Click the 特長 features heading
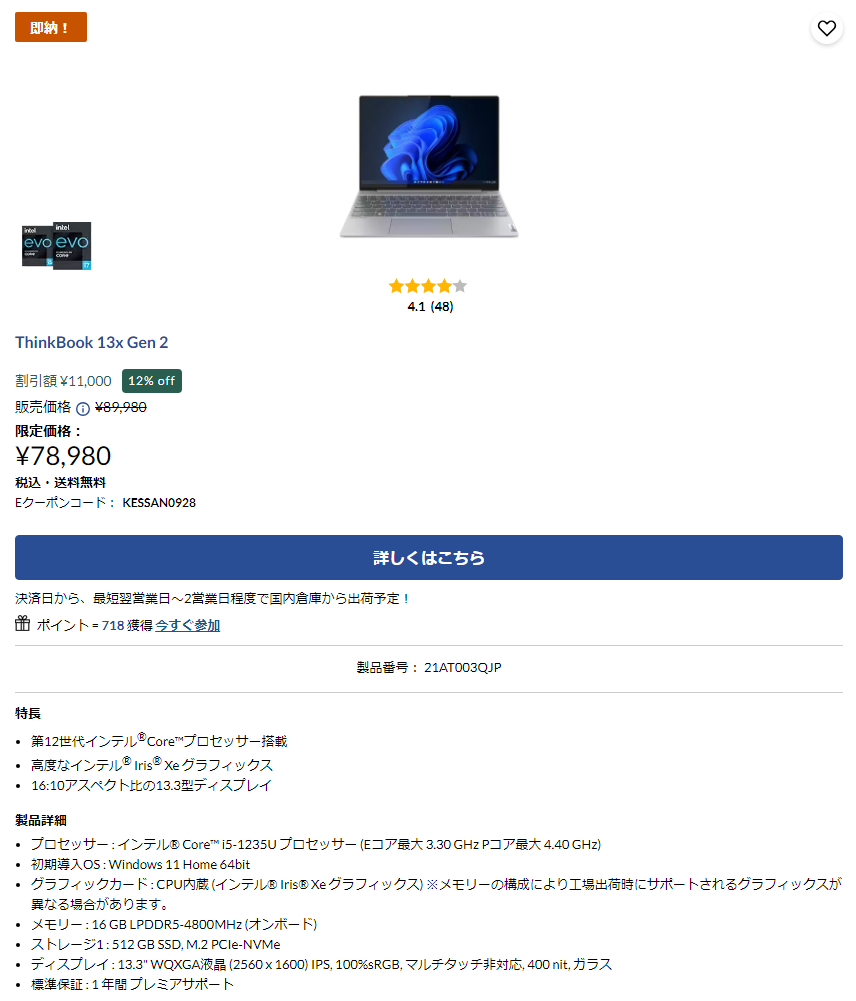856x1001 pixels. 28,713
